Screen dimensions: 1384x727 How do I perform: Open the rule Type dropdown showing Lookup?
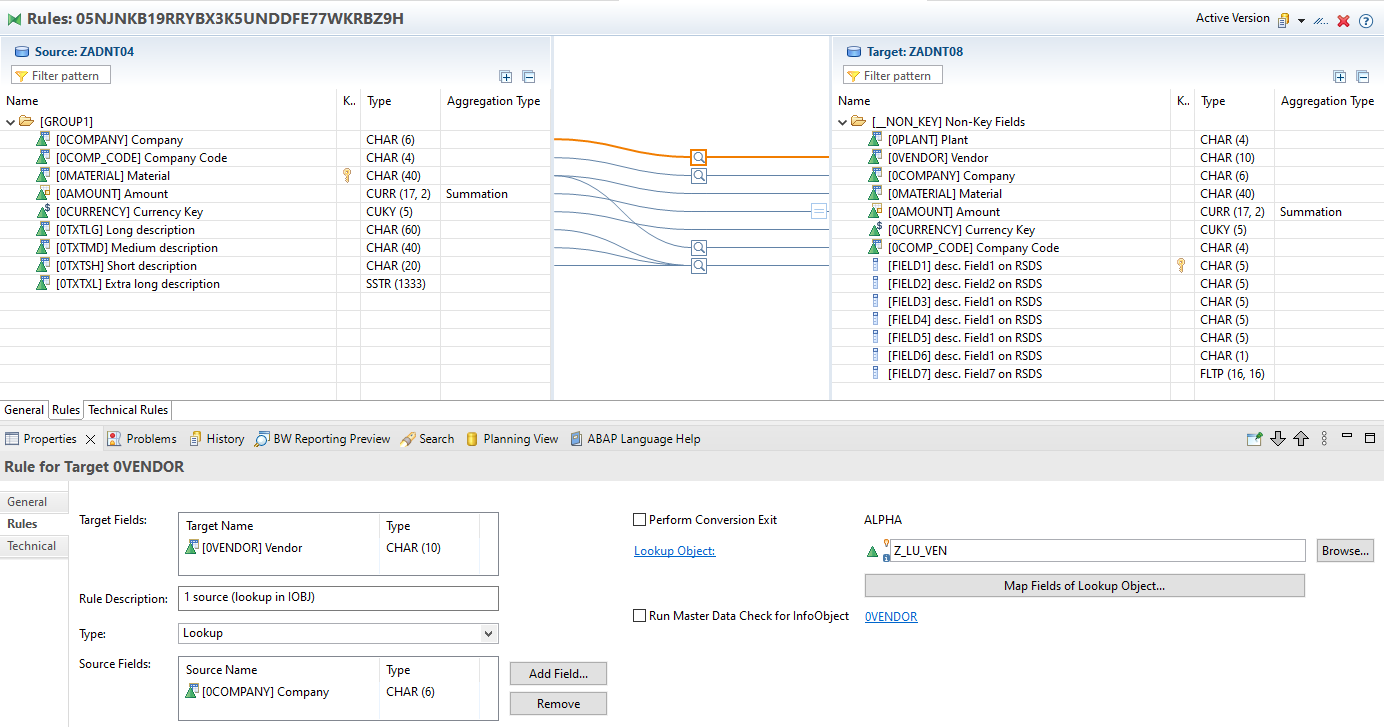click(488, 633)
